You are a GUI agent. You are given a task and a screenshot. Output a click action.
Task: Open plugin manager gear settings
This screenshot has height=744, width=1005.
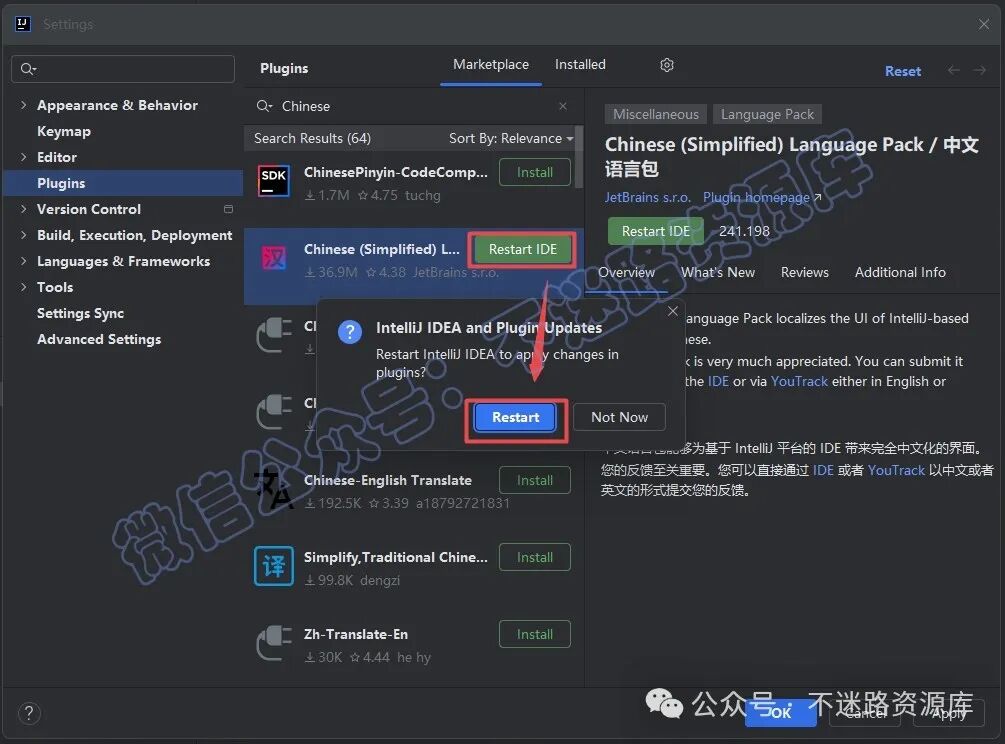(x=667, y=65)
